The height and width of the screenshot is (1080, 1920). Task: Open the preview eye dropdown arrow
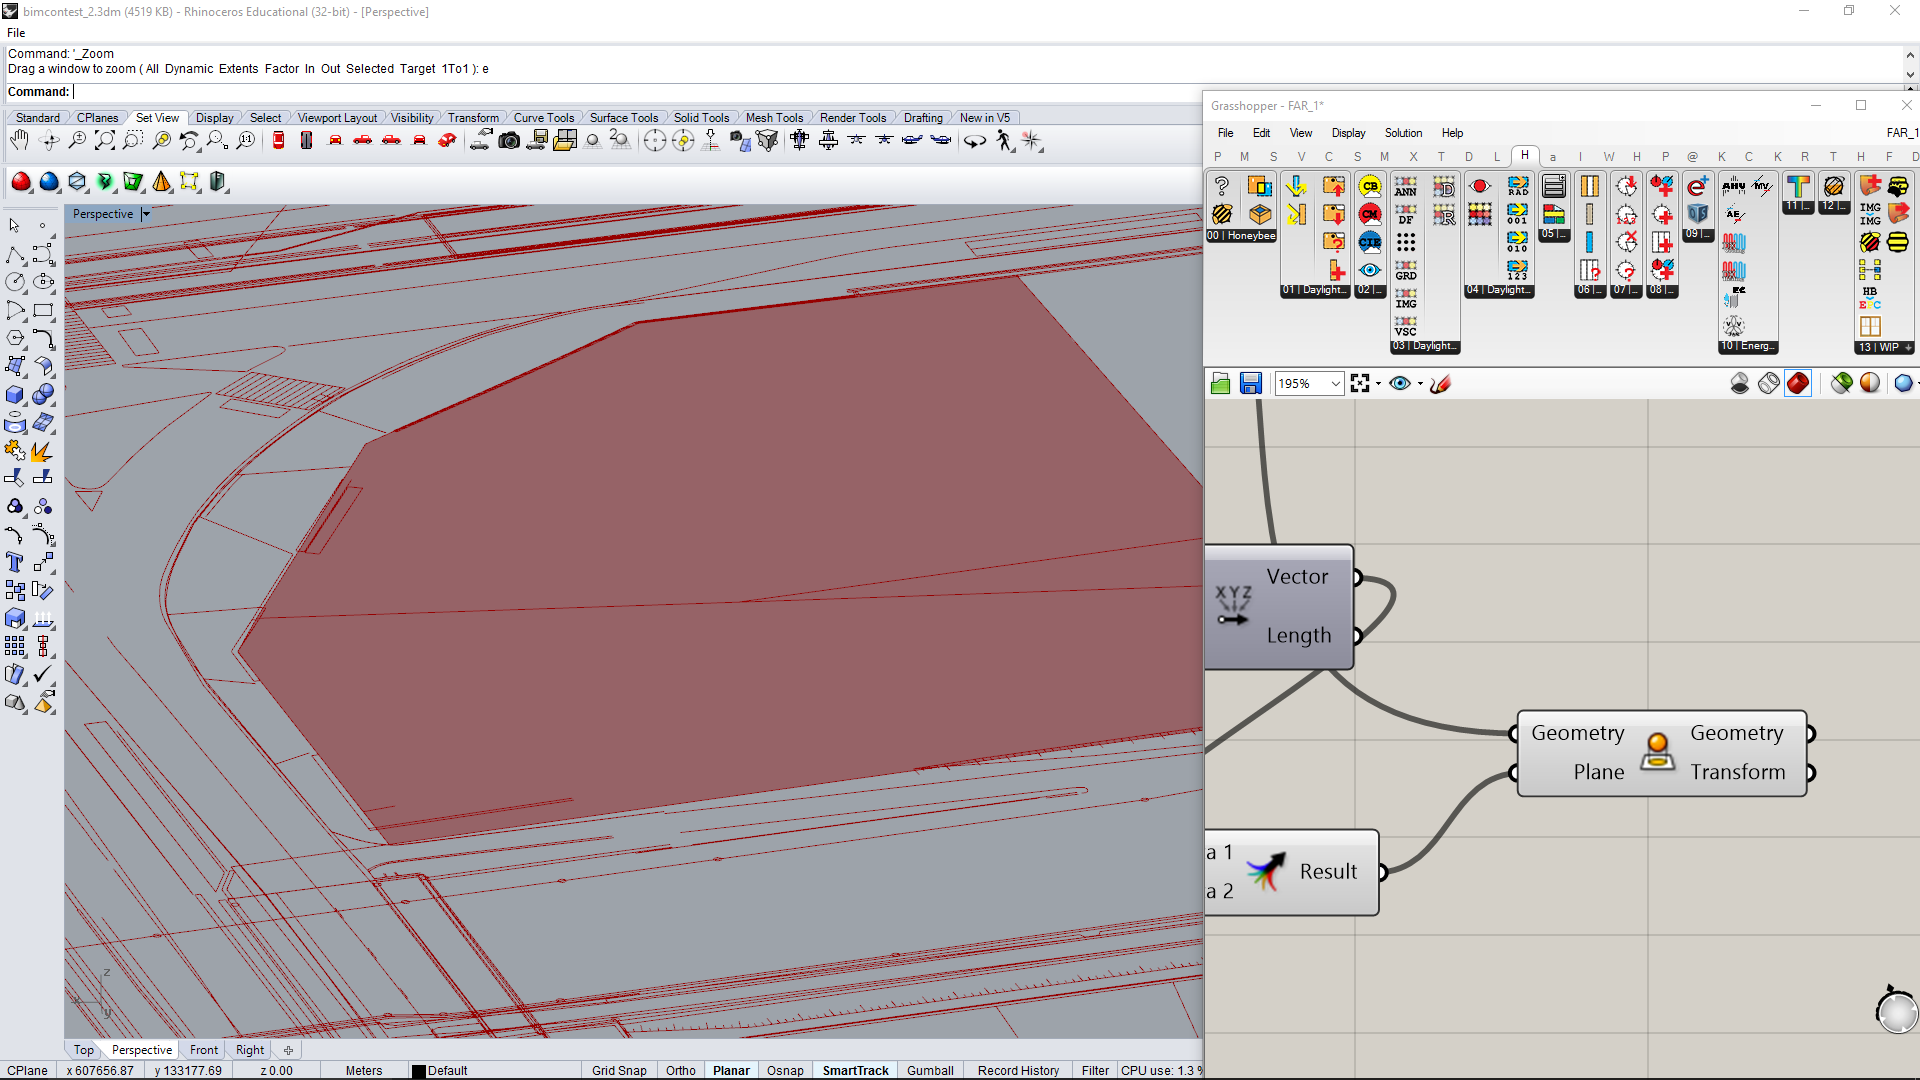(x=1420, y=384)
